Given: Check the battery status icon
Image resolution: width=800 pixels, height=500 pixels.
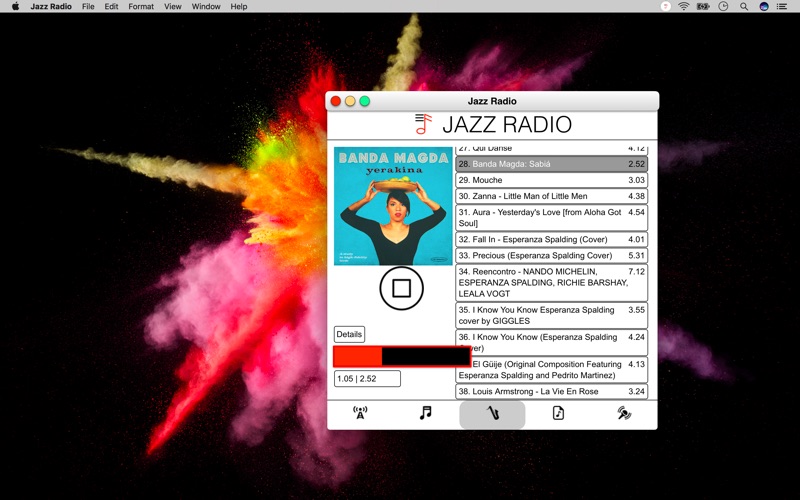Looking at the screenshot, I should click(x=704, y=6).
